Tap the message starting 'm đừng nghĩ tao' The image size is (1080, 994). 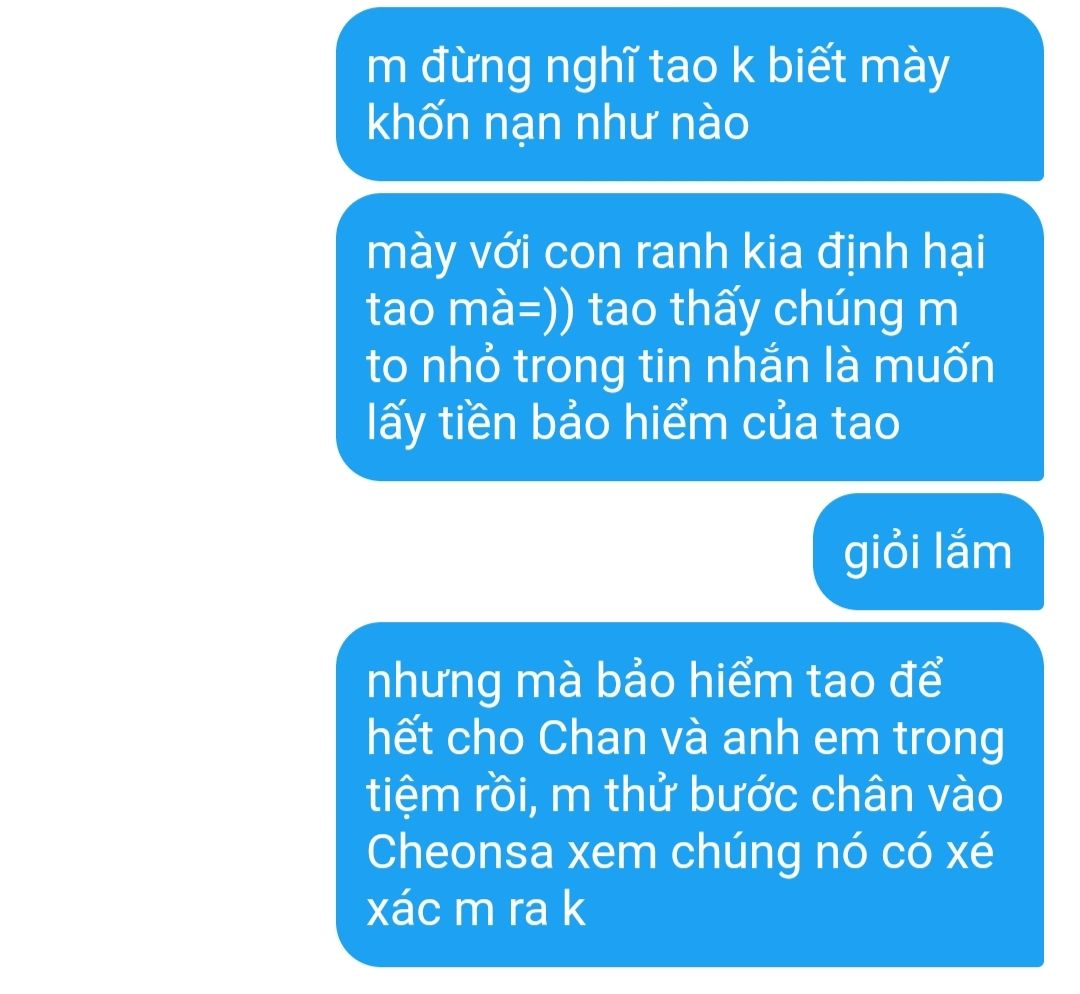click(x=689, y=94)
